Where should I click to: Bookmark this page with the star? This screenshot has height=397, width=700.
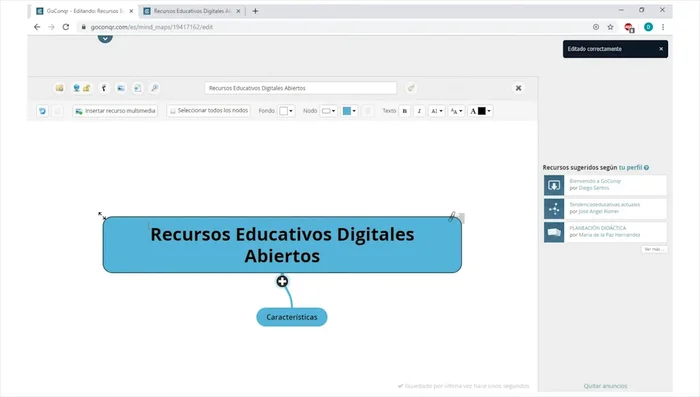point(610,27)
